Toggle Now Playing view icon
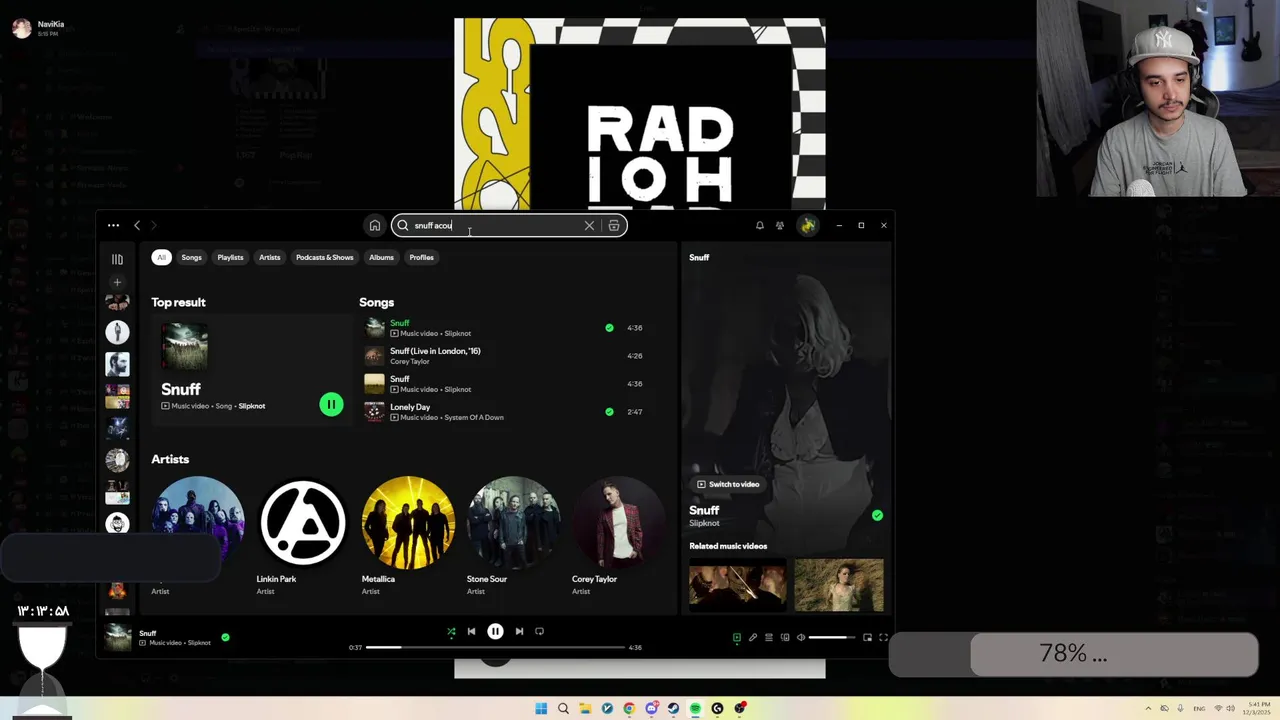This screenshot has height=720, width=1280. (737, 637)
